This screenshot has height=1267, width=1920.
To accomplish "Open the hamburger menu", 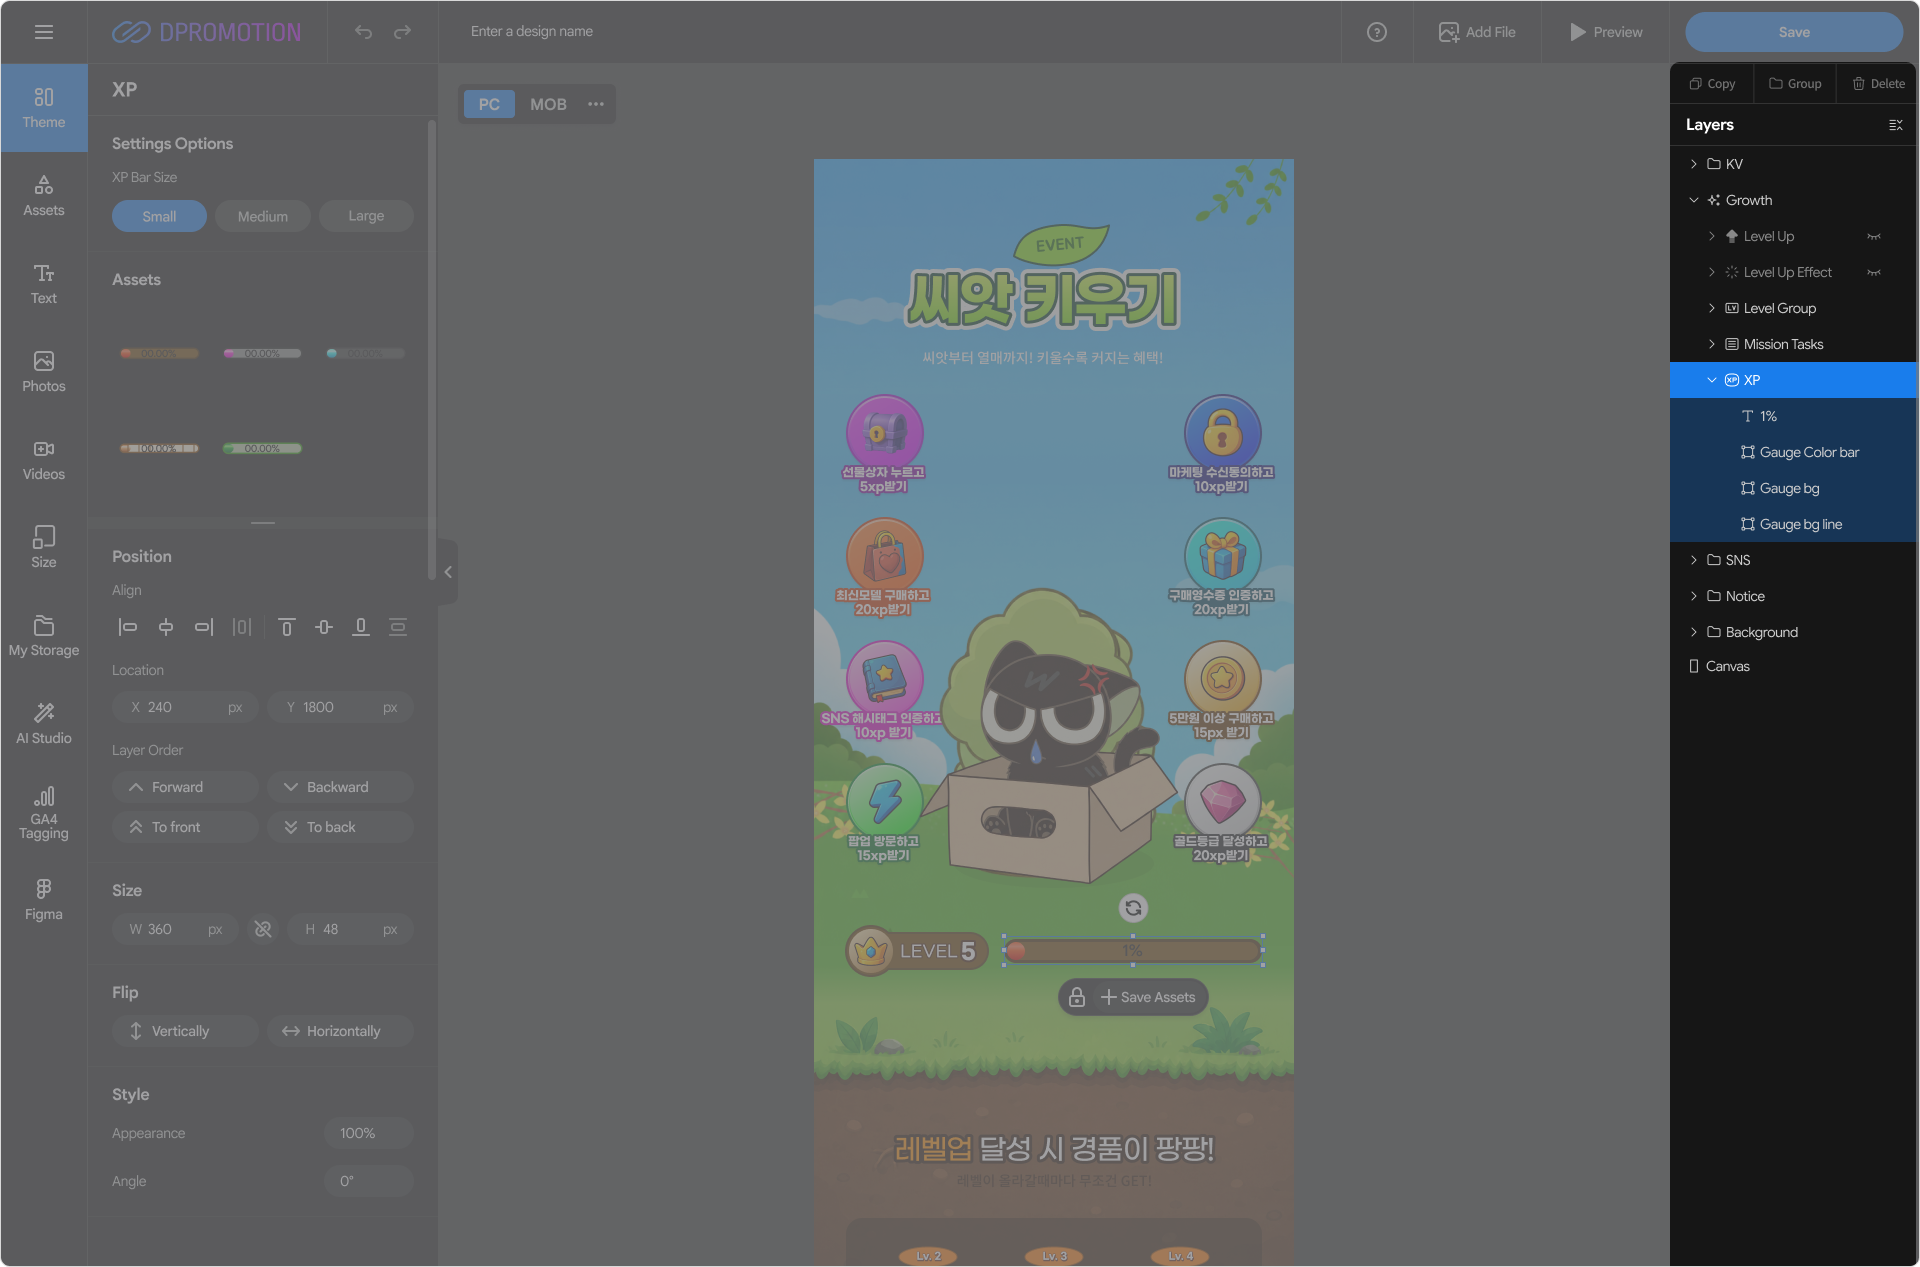I will (x=44, y=32).
